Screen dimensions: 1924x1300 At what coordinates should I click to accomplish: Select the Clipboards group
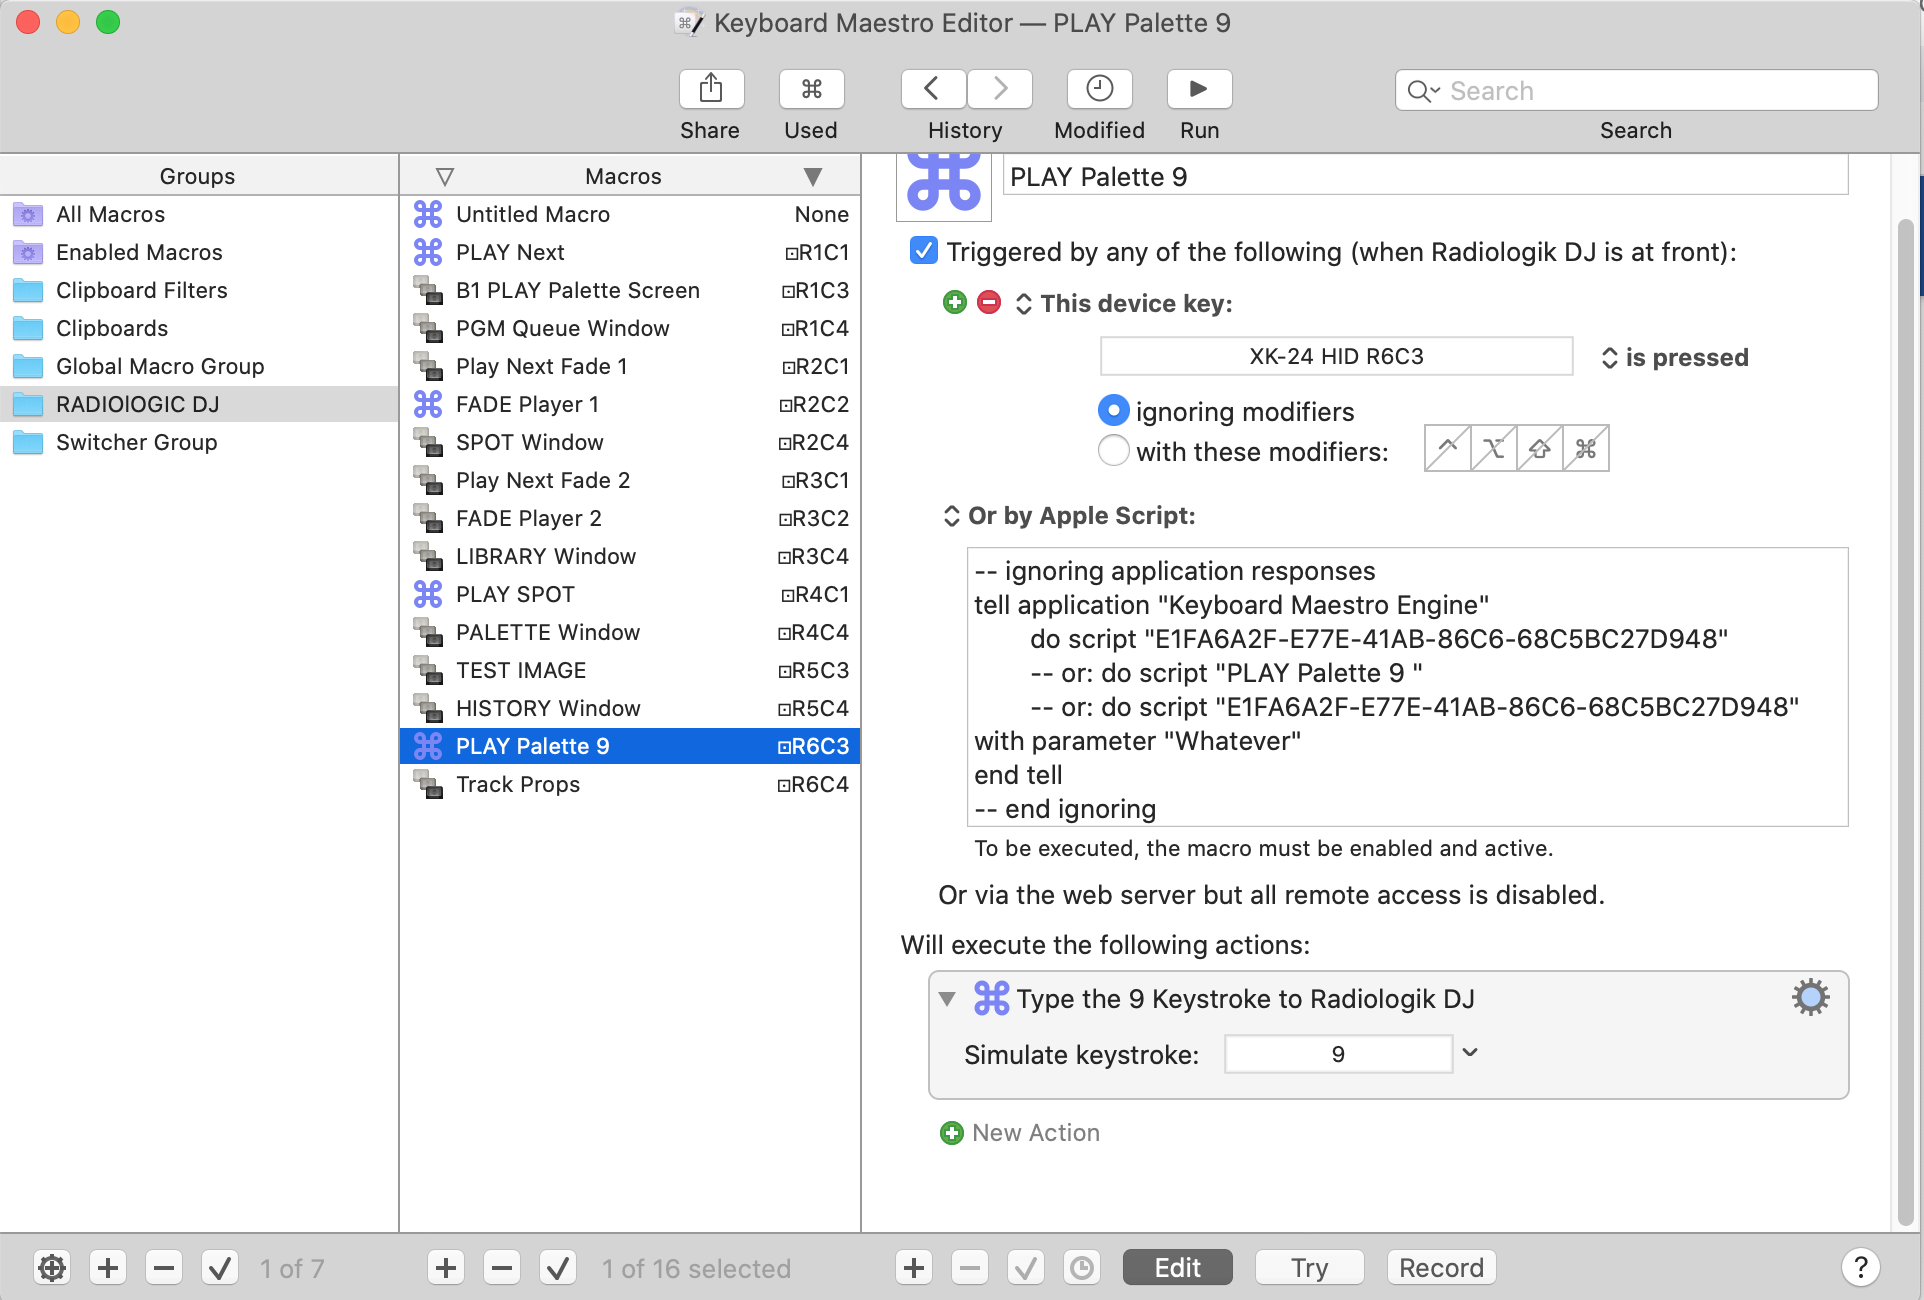[x=199, y=328]
